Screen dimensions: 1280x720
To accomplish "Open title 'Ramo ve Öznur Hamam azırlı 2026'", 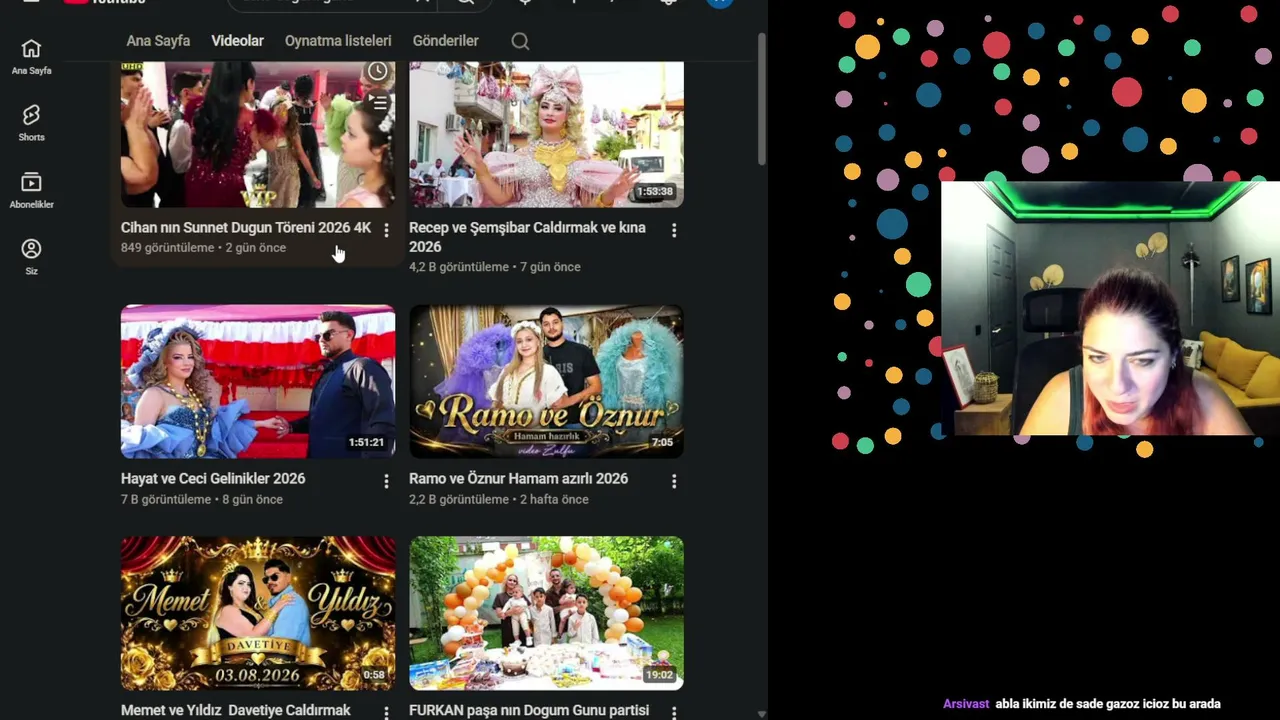I will (x=518, y=479).
